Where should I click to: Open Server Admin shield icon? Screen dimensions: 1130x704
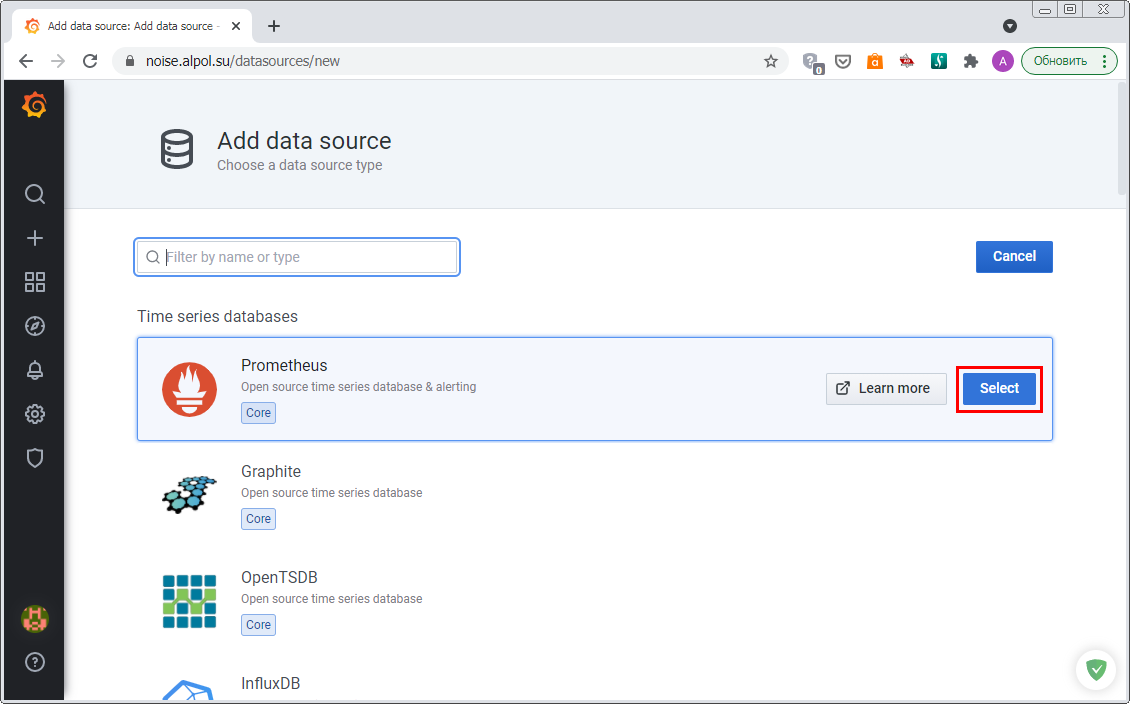click(x=35, y=458)
